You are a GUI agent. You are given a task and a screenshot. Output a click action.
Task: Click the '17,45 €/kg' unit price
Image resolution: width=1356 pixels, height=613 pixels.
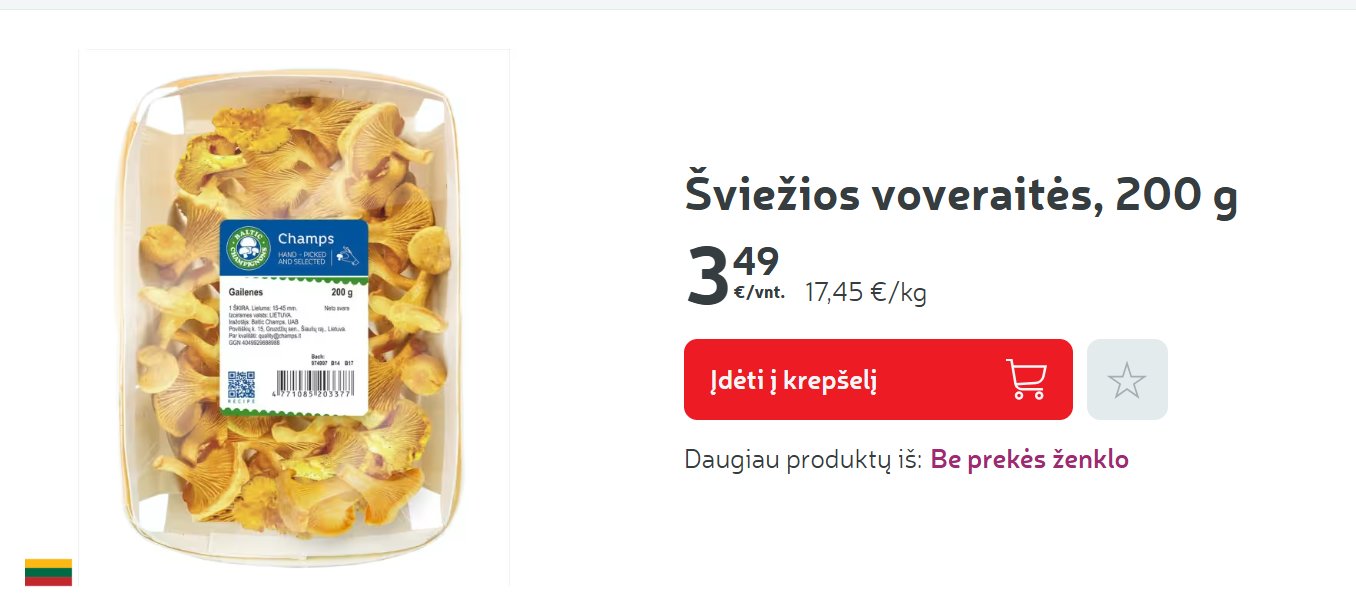pos(866,293)
